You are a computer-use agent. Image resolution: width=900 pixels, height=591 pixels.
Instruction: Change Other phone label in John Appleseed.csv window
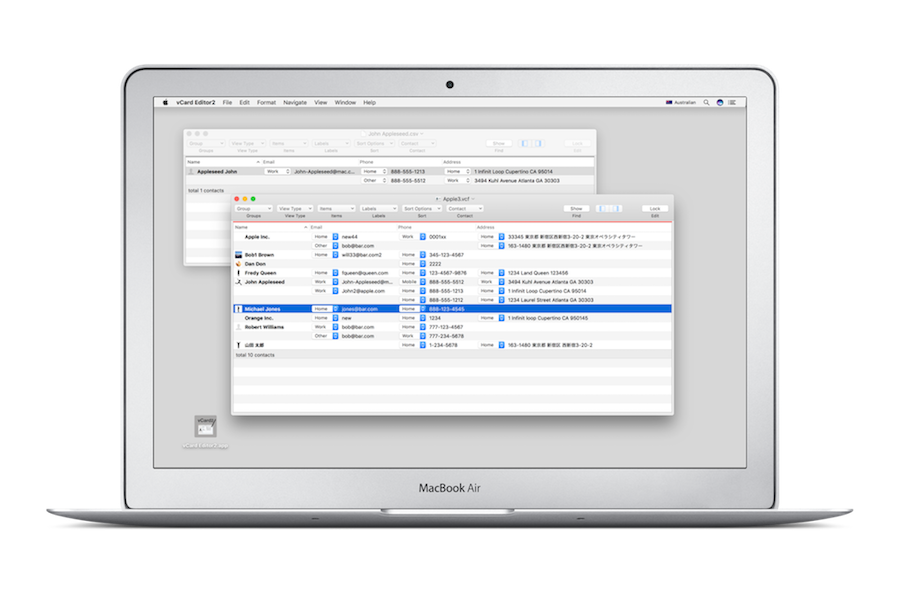click(374, 181)
